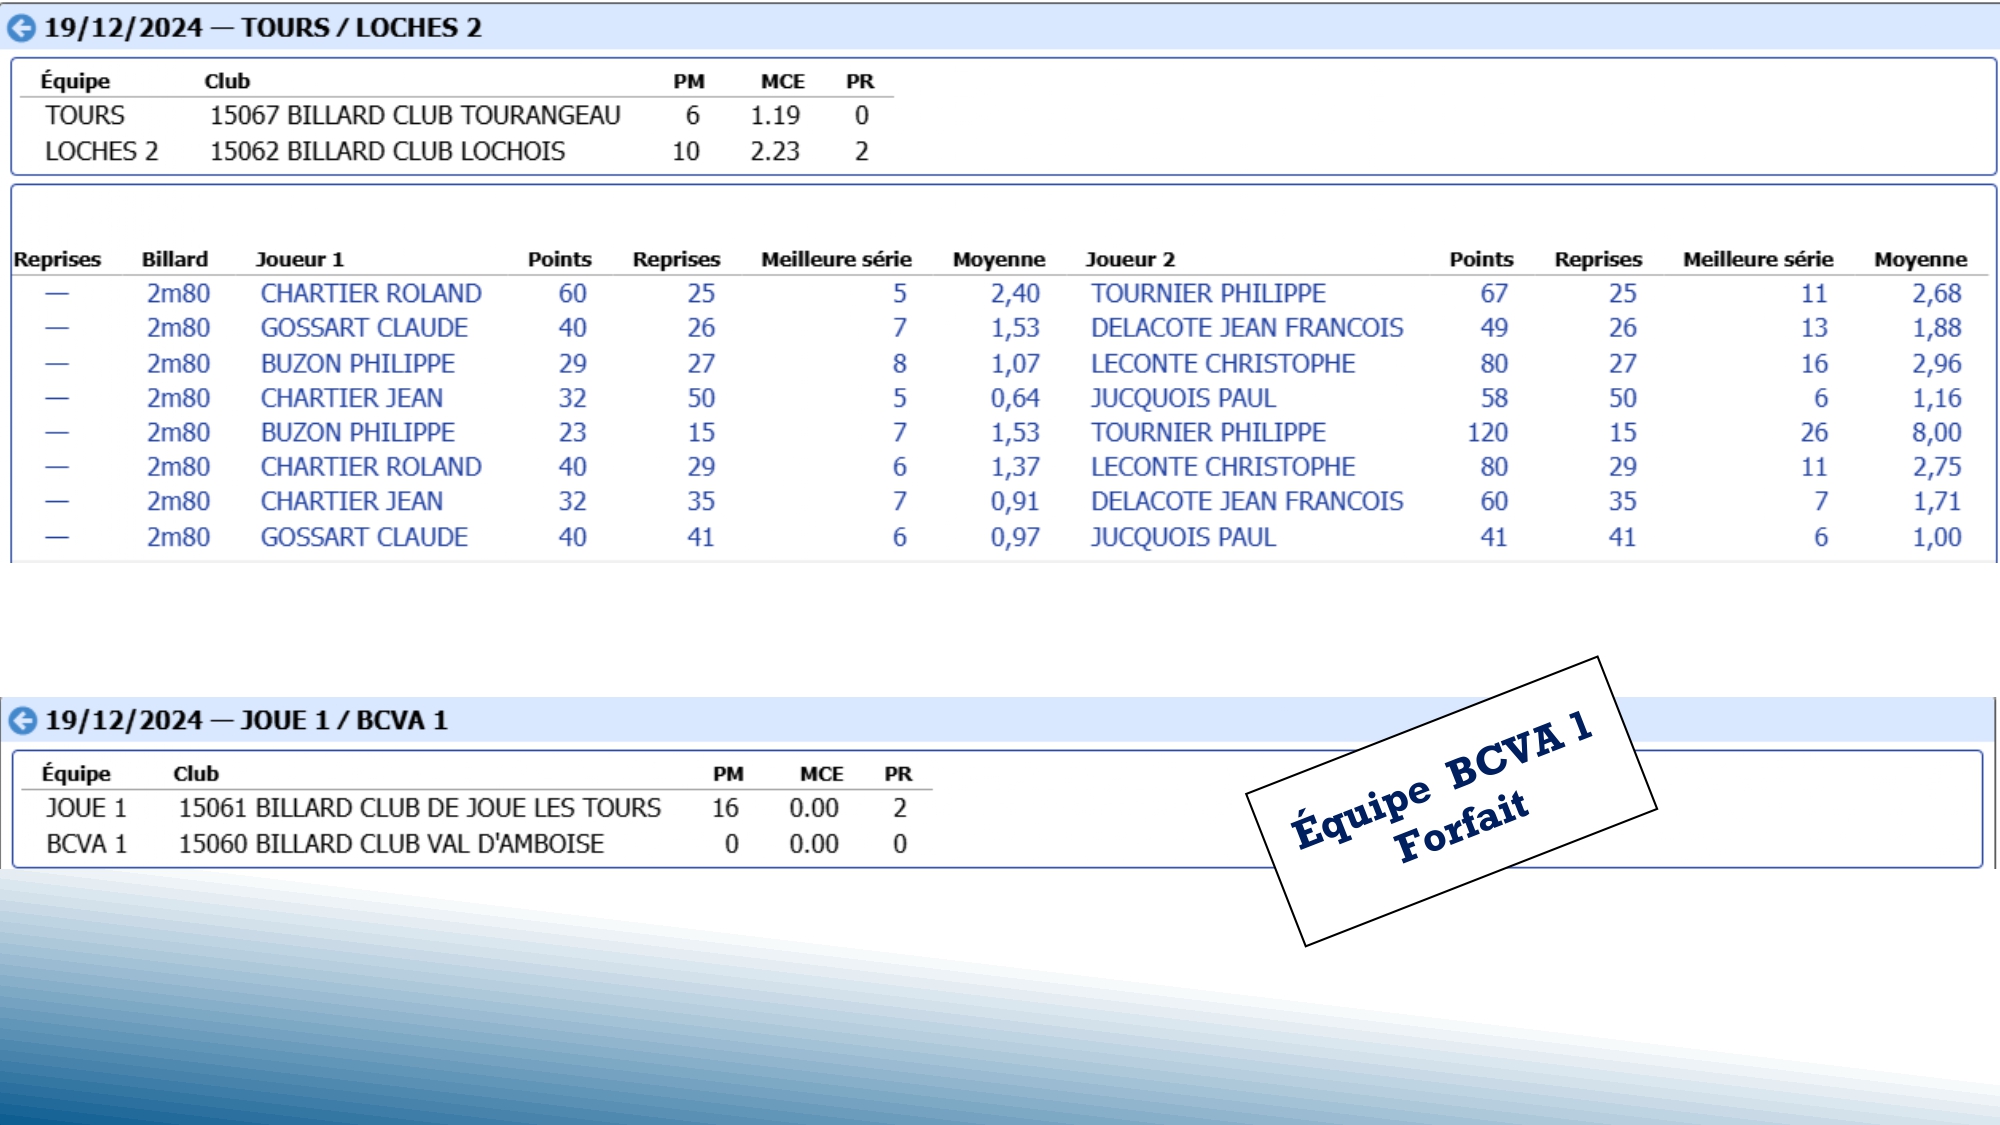Select club 15060 BILLARD CLUB VAL D'AMBOISE
The width and height of the screenshot is (2000, 1125).
pyautogui.click(x=391, y=844)
